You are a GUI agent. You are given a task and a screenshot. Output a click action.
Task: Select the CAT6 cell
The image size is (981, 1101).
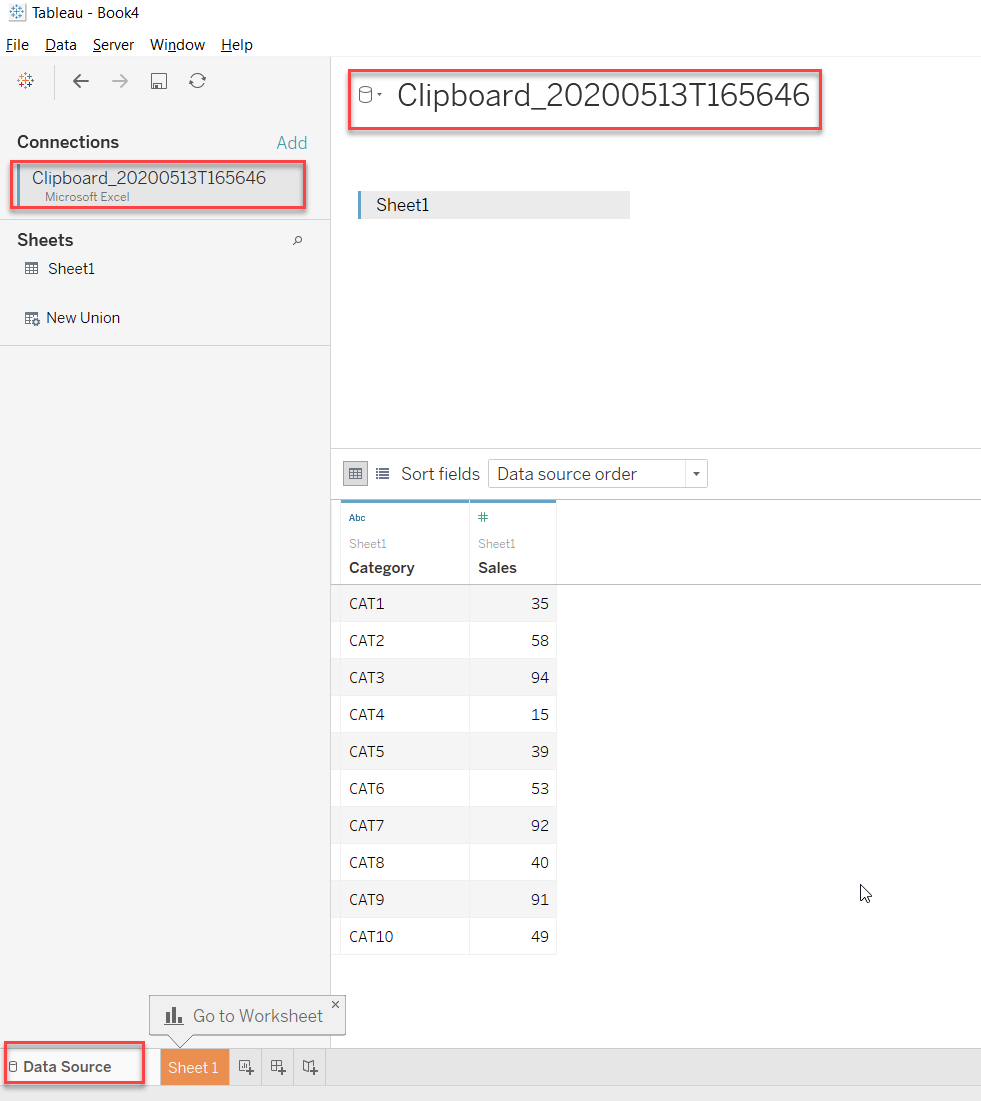(405, 789)
